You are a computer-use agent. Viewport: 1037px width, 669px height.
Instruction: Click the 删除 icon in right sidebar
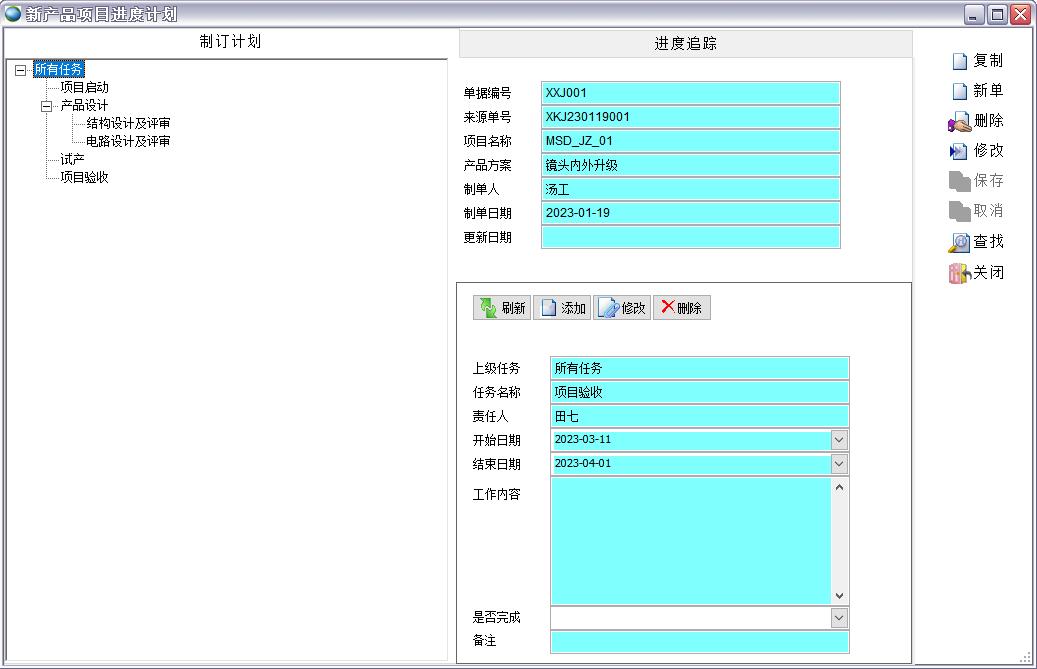(x=960, y=122)
